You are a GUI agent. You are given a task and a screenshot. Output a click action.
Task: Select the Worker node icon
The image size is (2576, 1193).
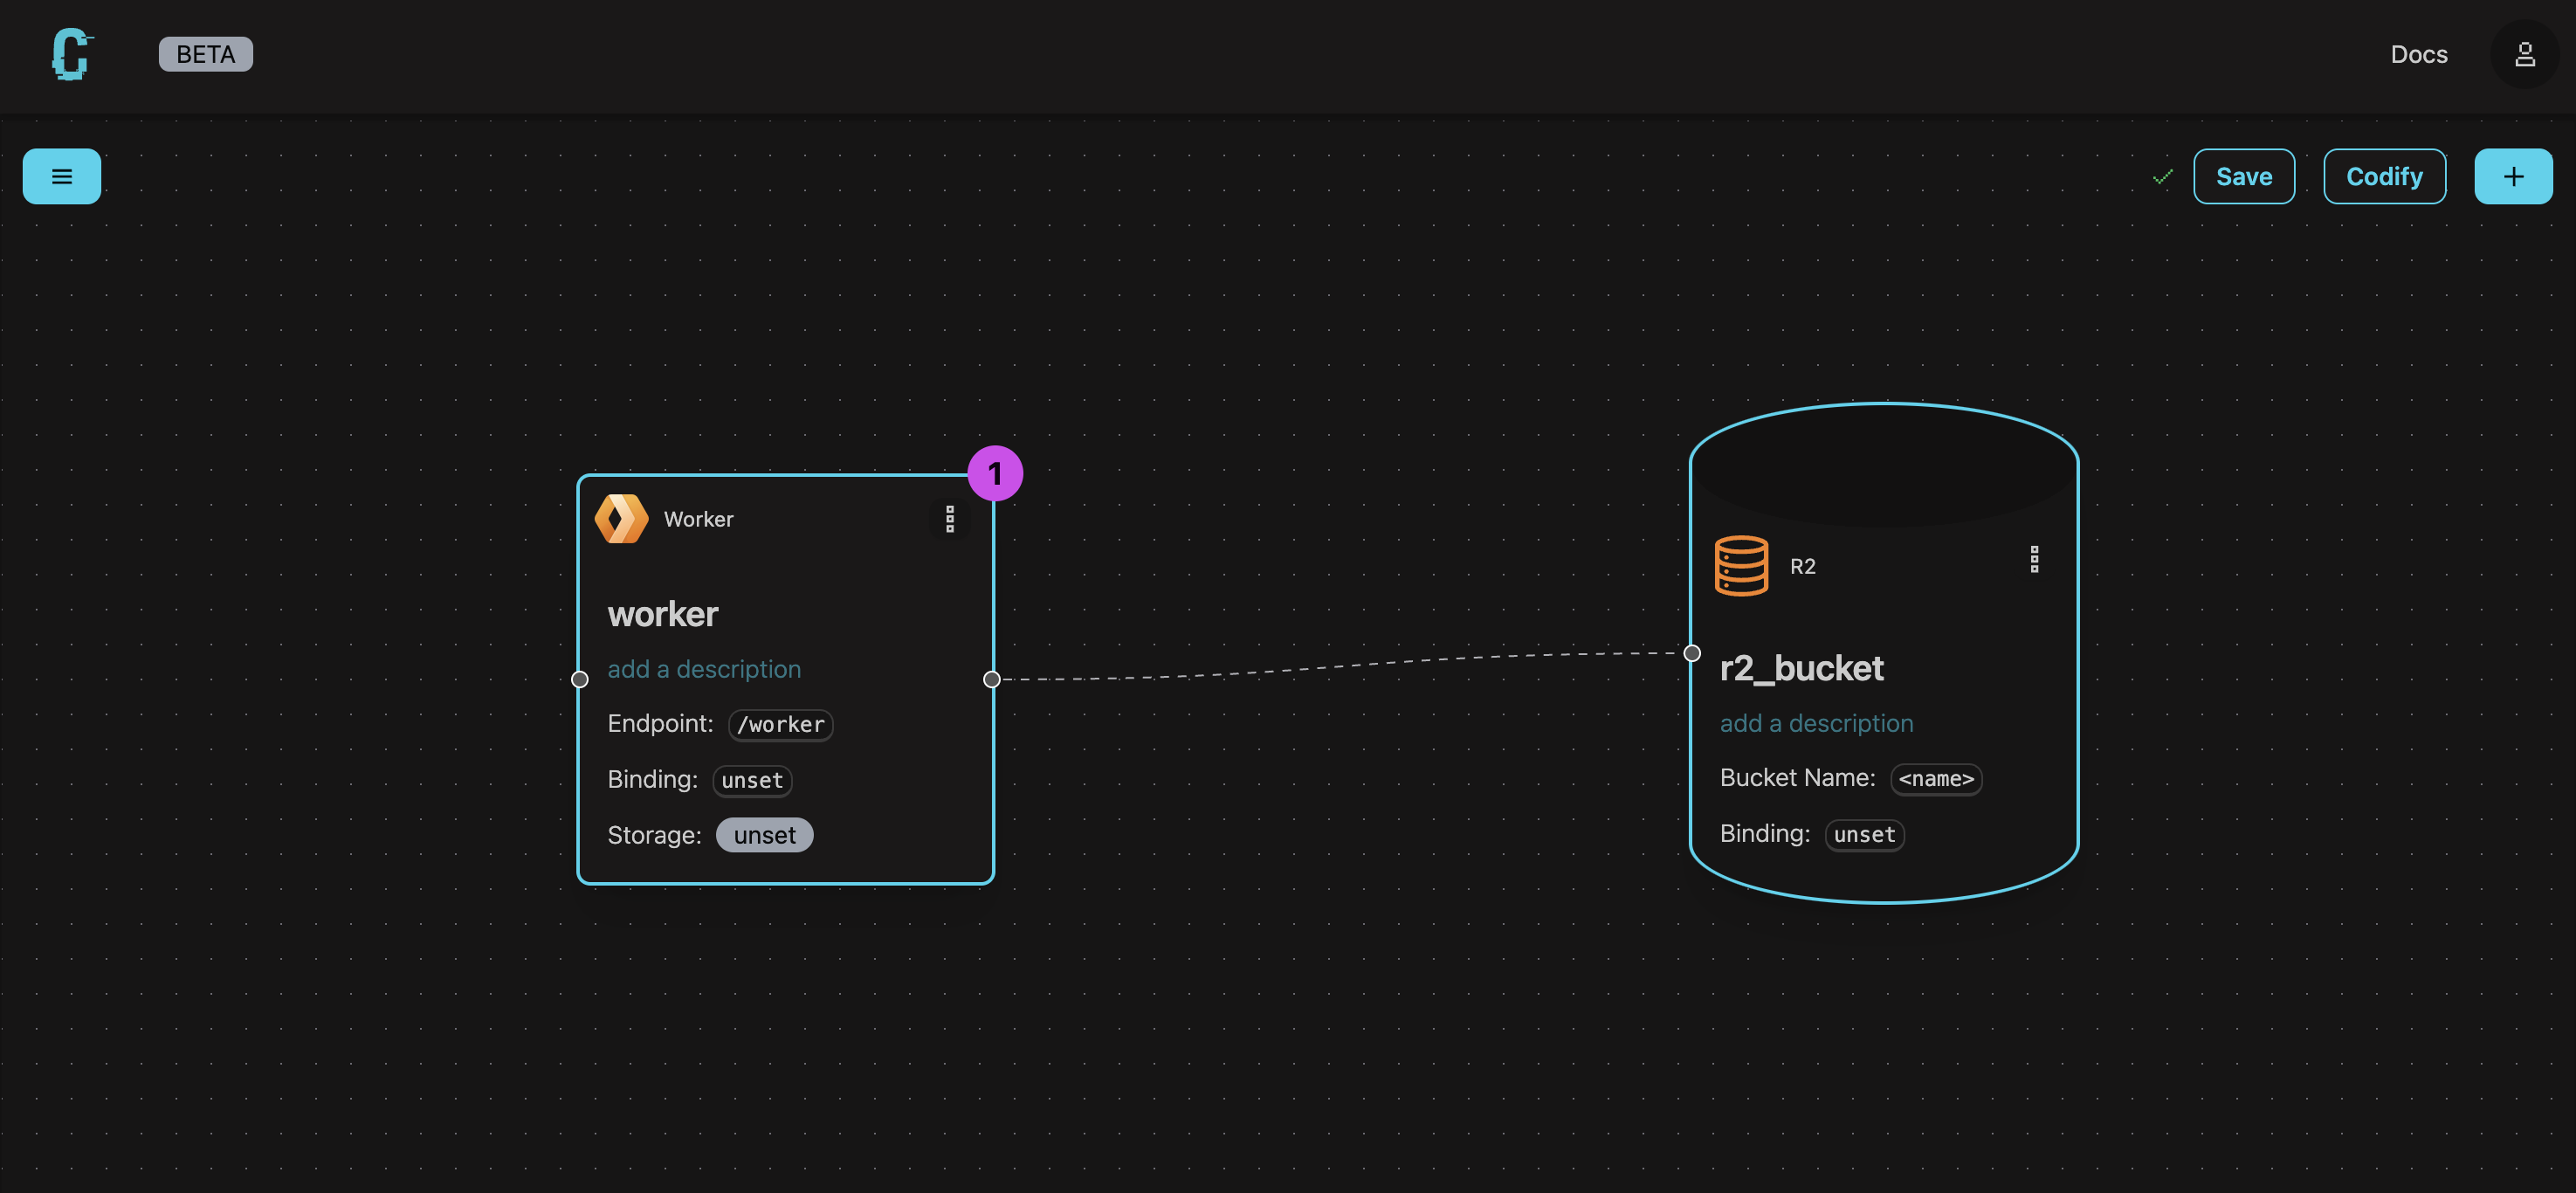(x=622, y=519)
